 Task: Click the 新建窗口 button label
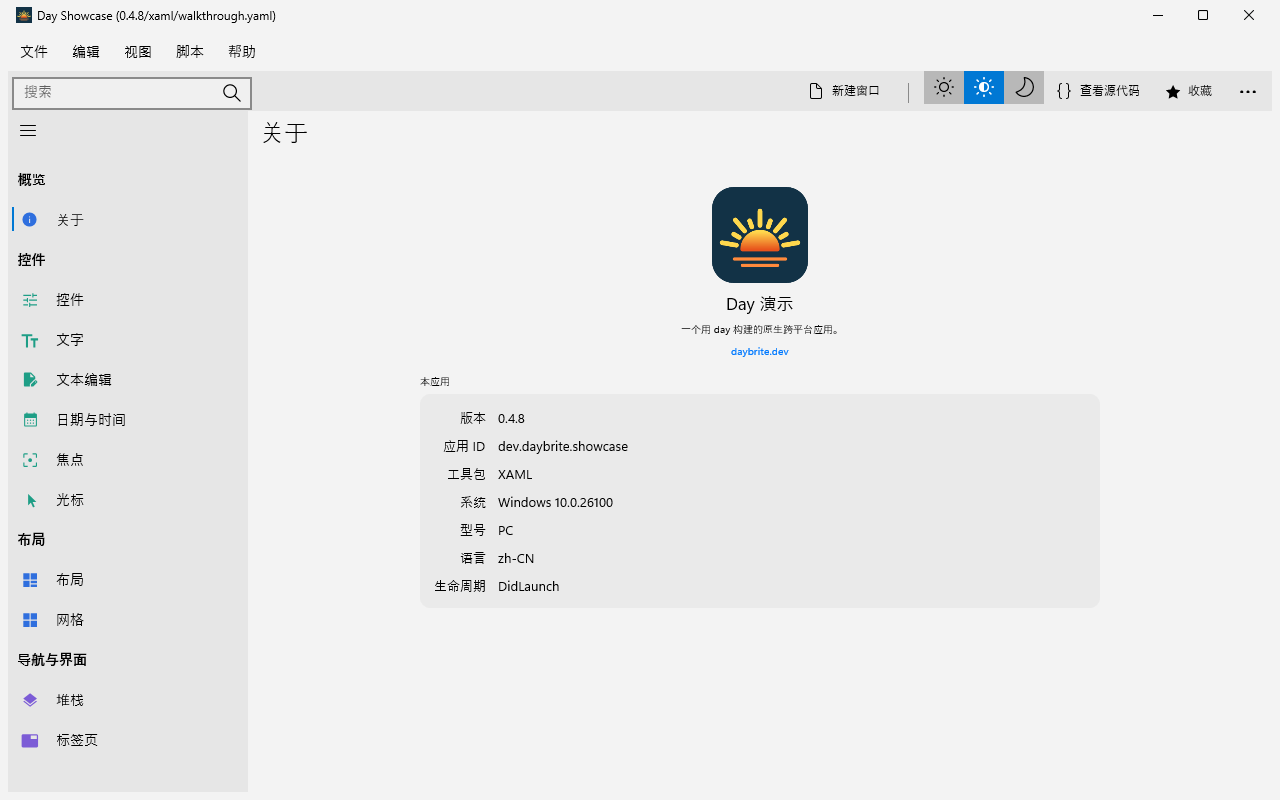pos(856,91)
